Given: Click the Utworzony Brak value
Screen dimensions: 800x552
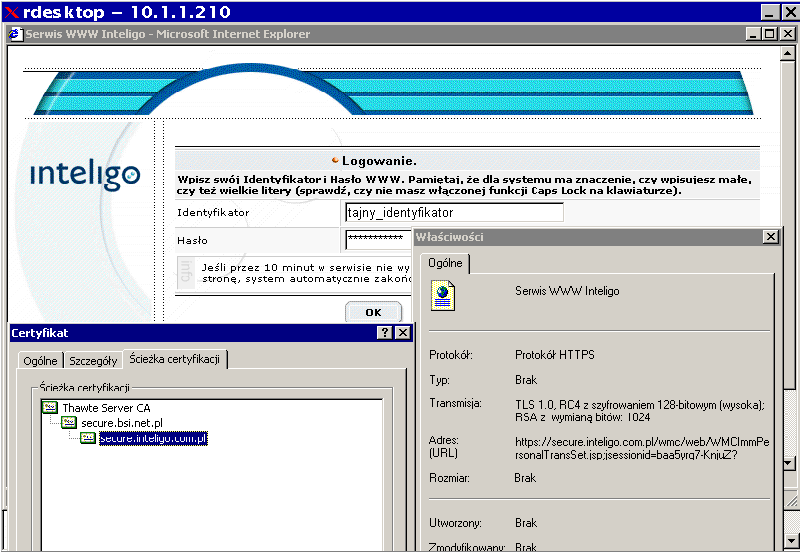Looking at the screenshot, I should tap(526, 523).
